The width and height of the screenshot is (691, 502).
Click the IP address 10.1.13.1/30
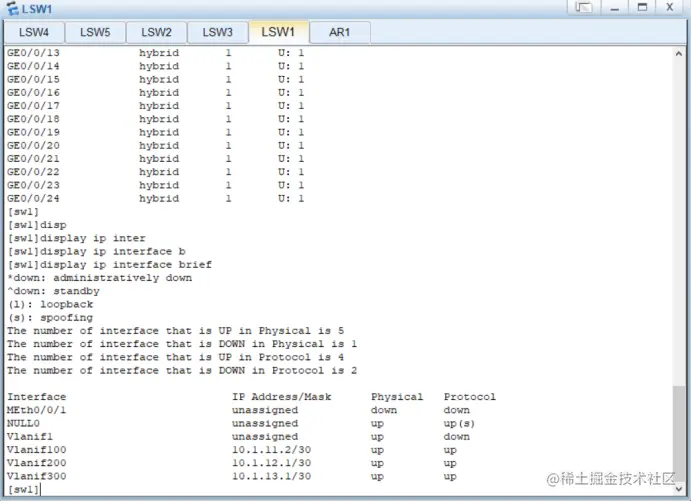pyautogui.click(x=271, y=476)
